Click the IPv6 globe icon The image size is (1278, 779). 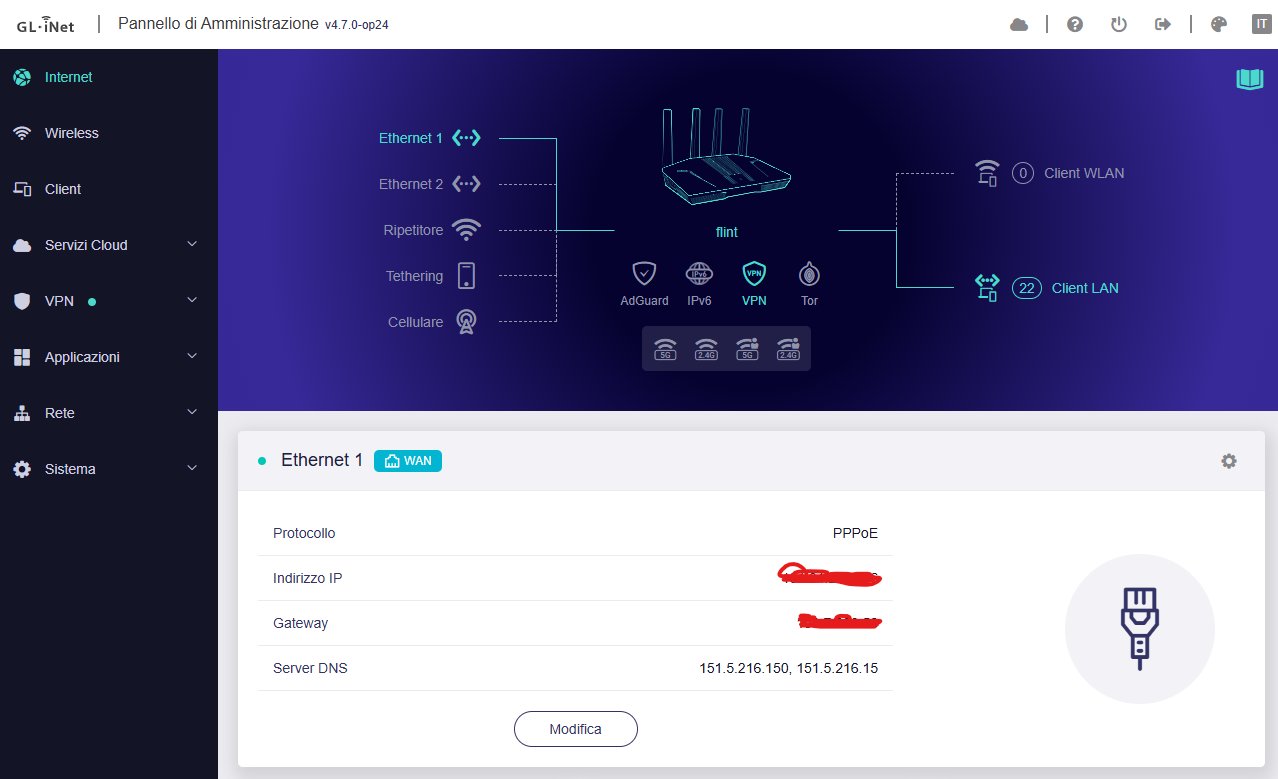click(699, 273)
